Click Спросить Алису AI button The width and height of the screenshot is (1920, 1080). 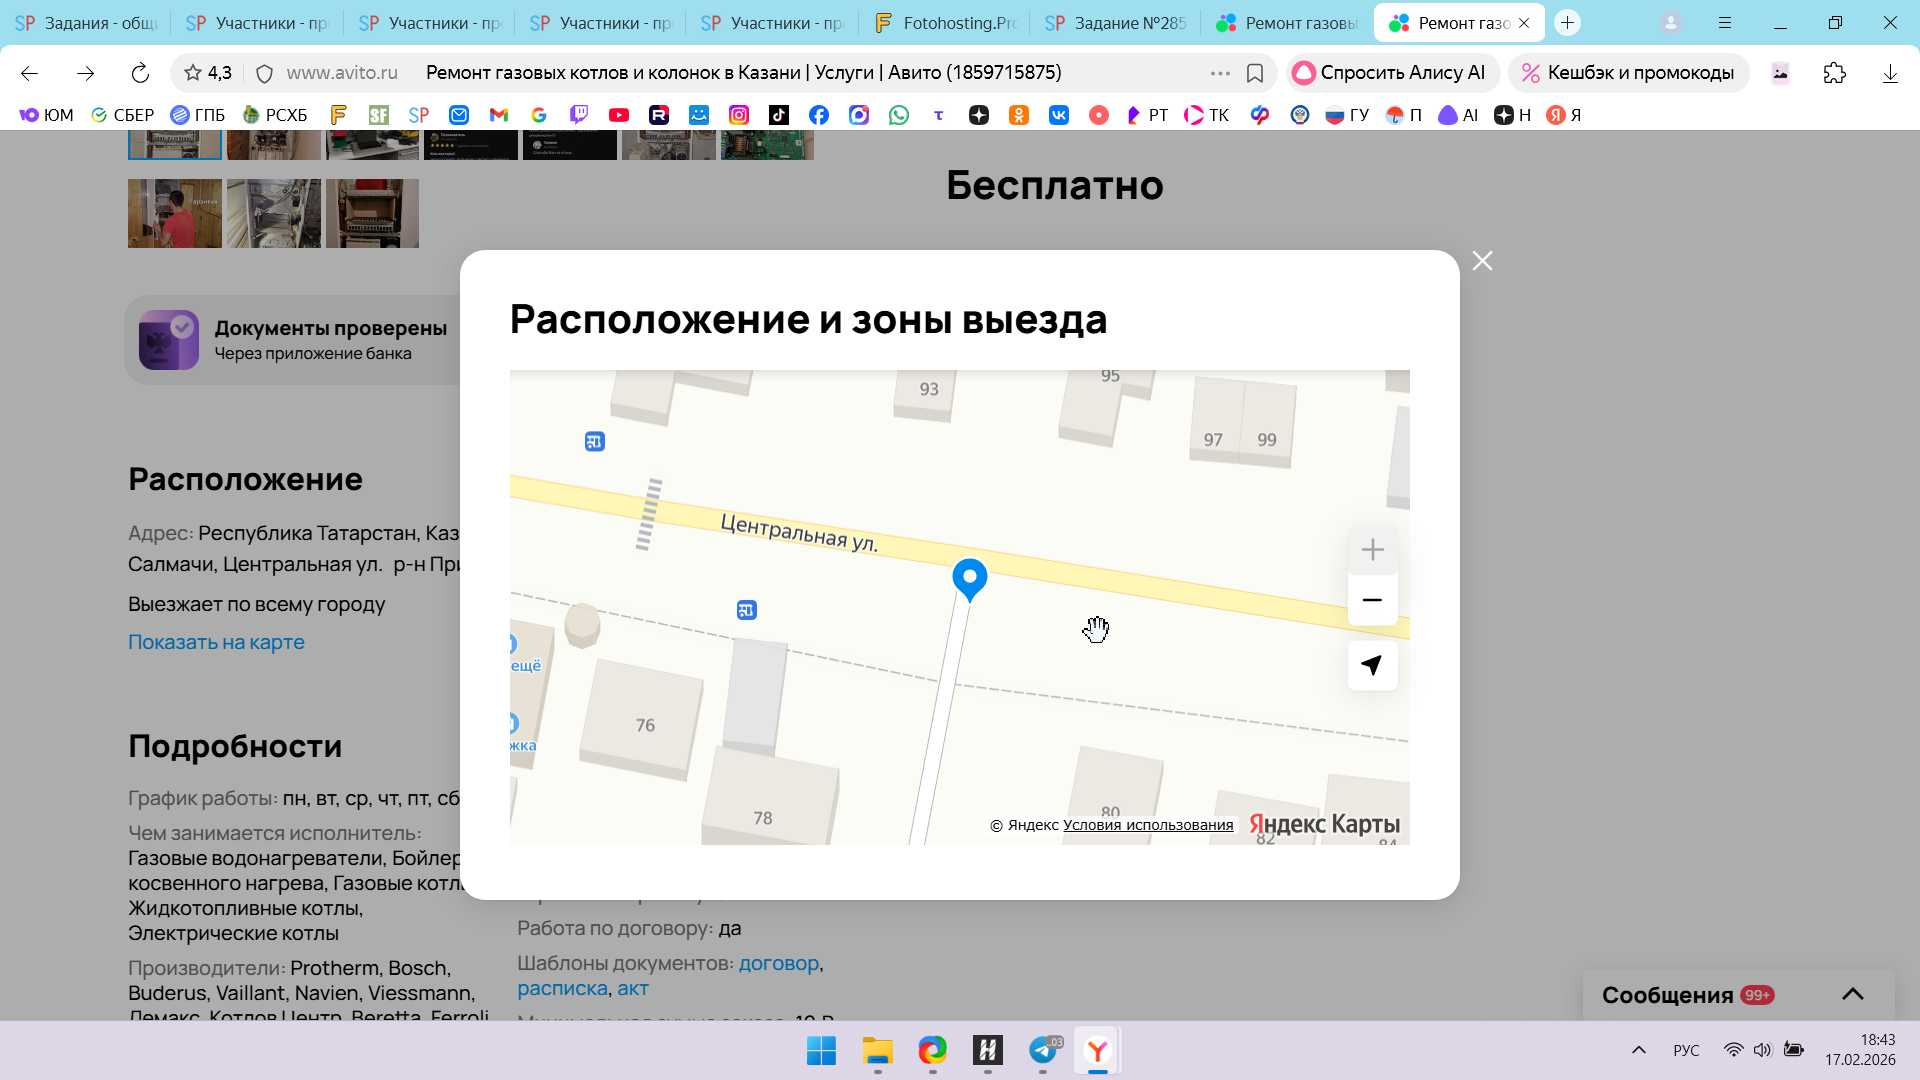pyautogui.click(x=1391, y=73)
